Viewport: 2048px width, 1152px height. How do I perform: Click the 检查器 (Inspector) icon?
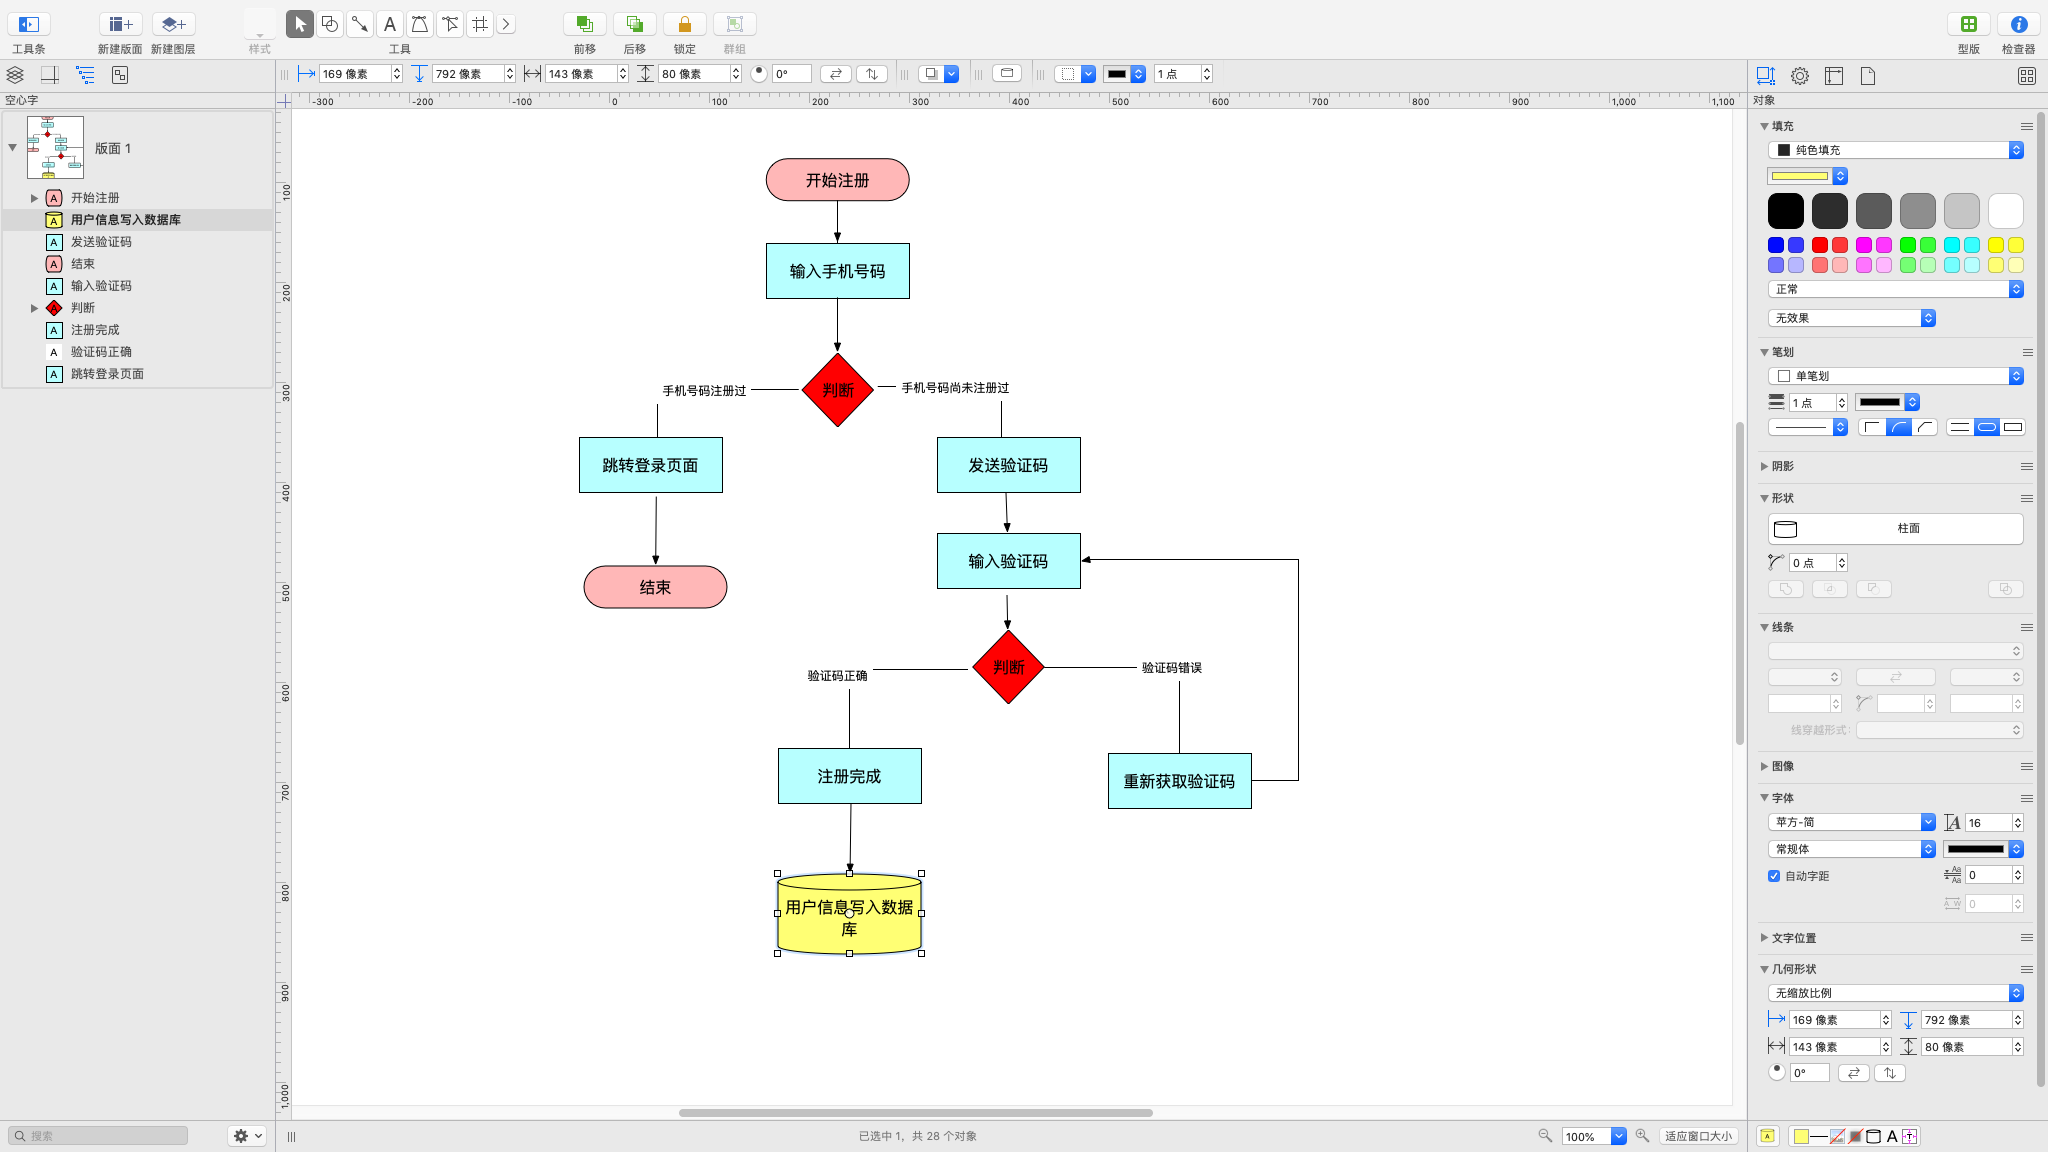click(x=2017, y=24)
